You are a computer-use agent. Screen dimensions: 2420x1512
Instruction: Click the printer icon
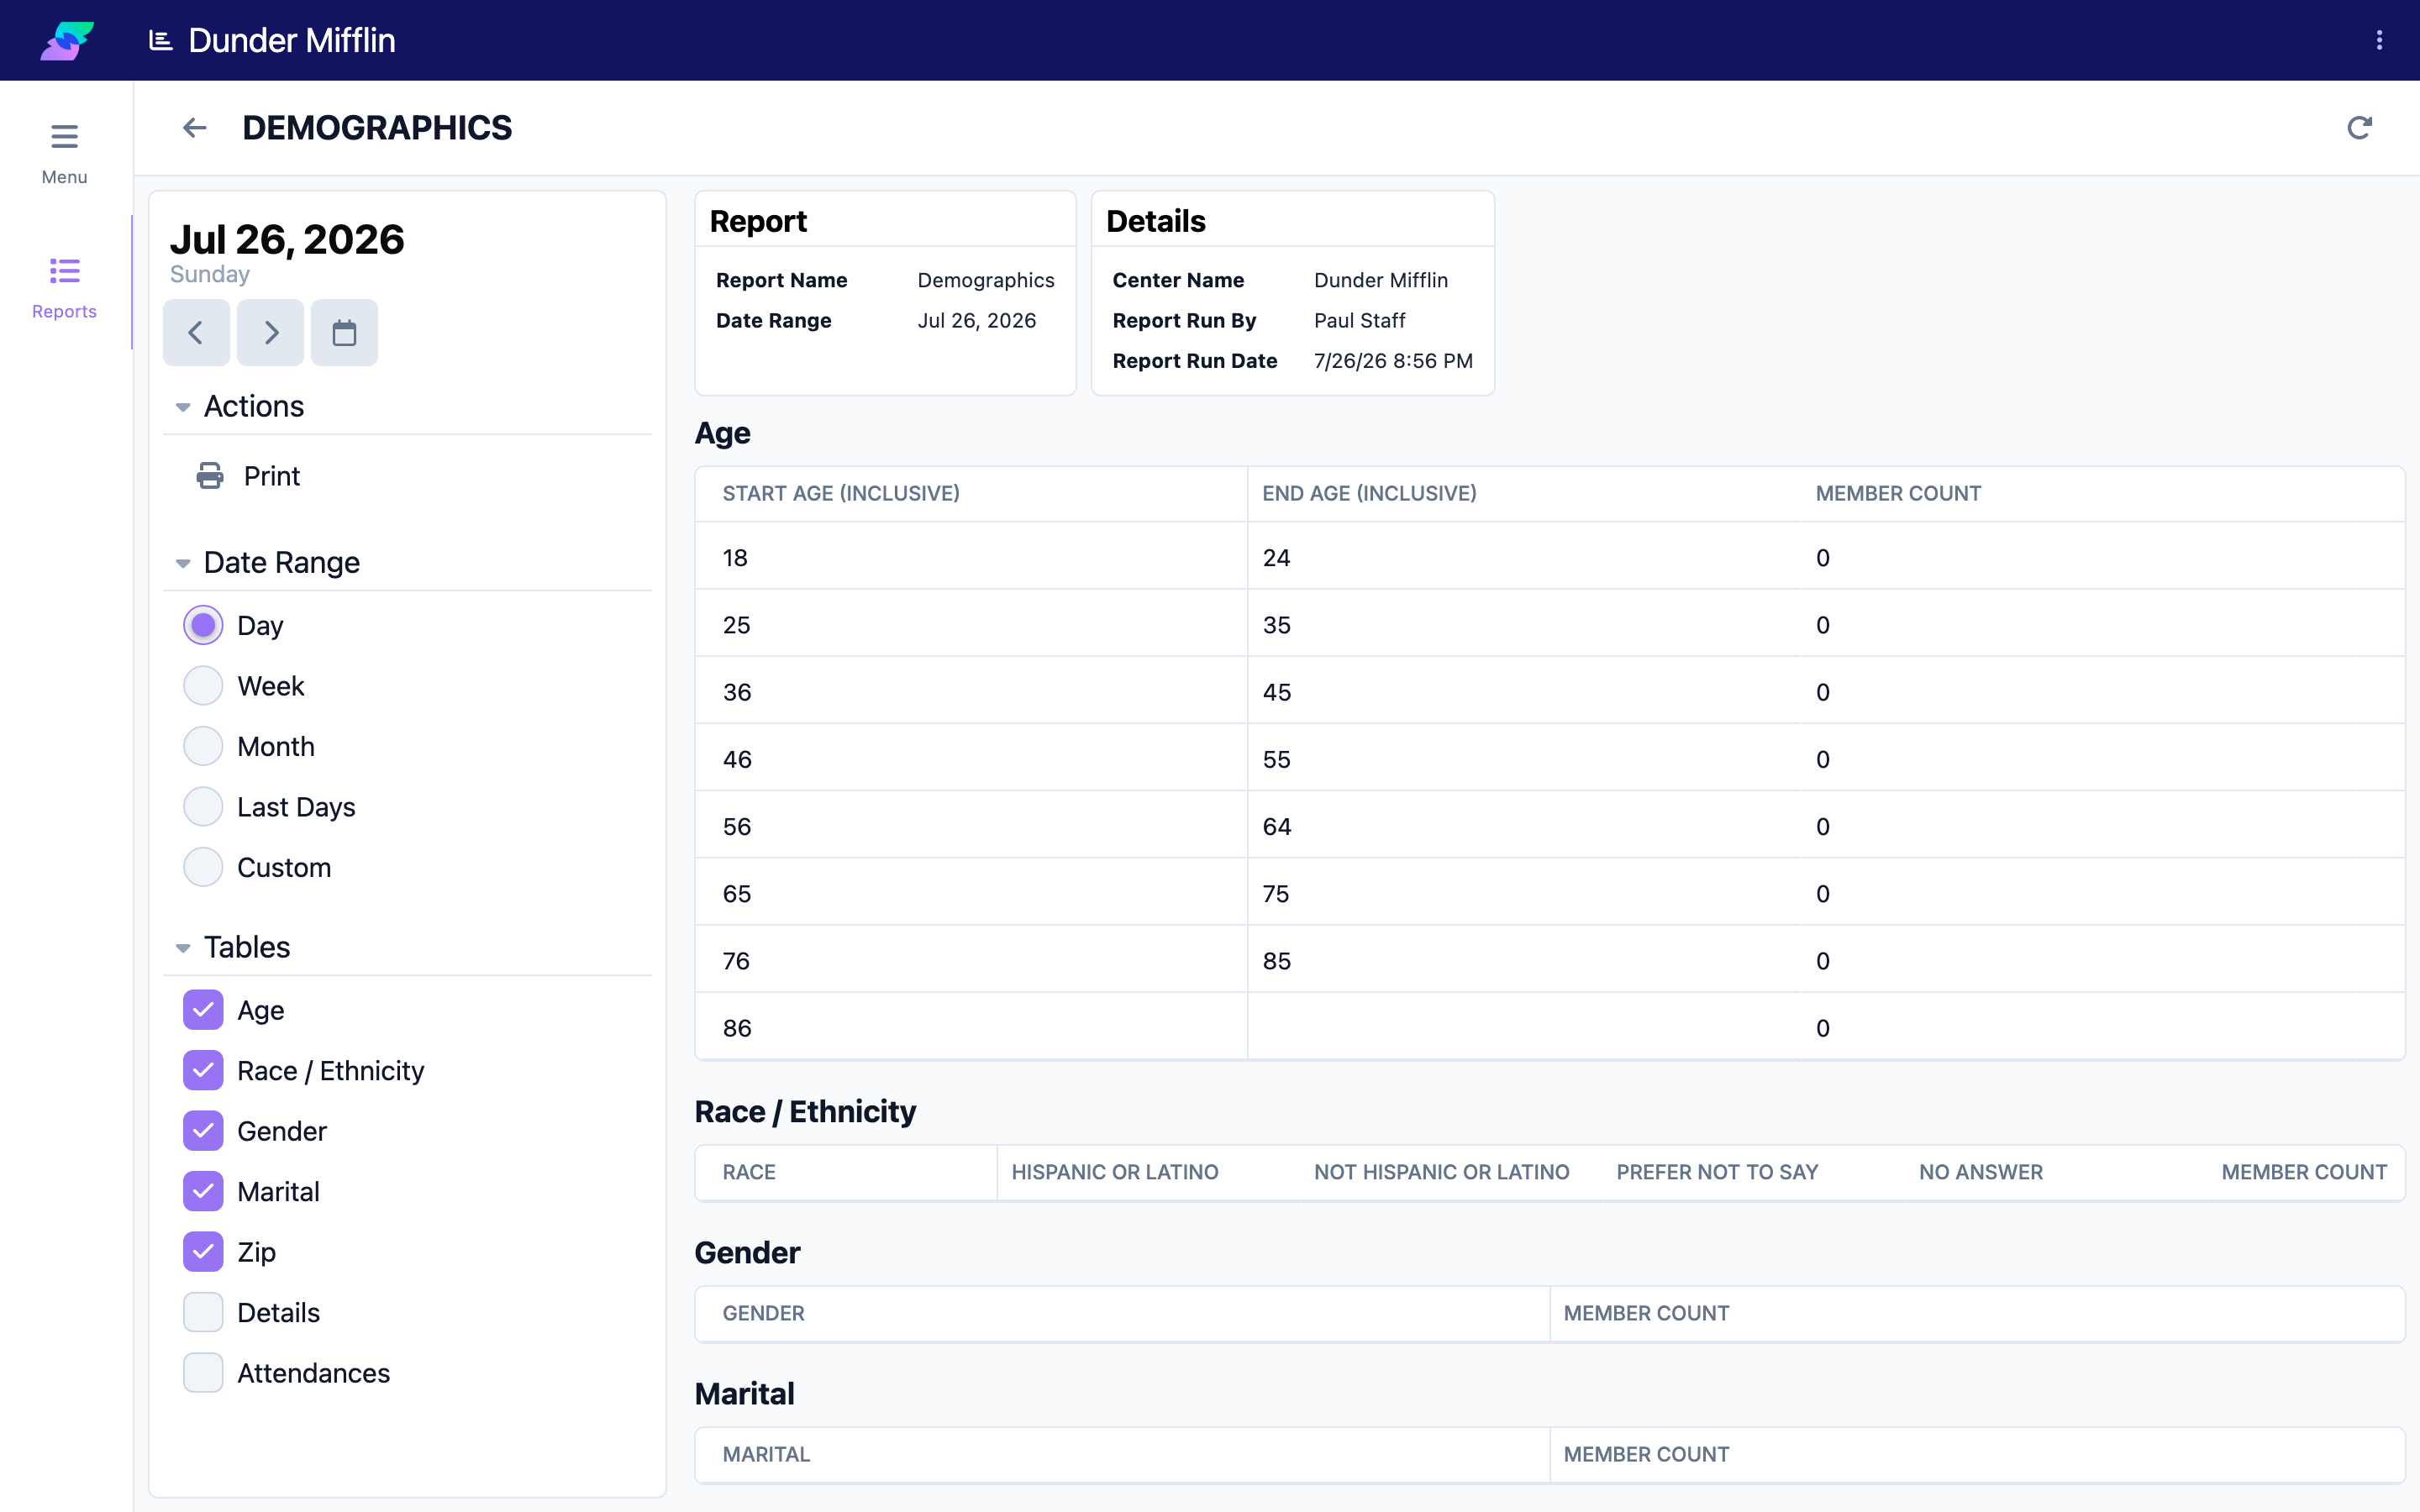(210, 476)
